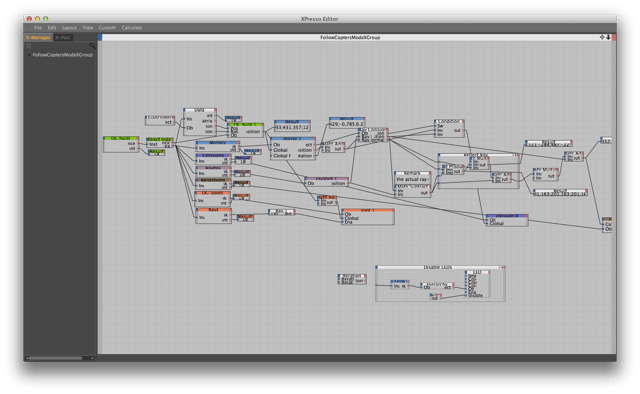Viewport: 640px width, 394px height.
Task: Click the magnifier search icon in X-Manager
Action: tap(92, 46)
